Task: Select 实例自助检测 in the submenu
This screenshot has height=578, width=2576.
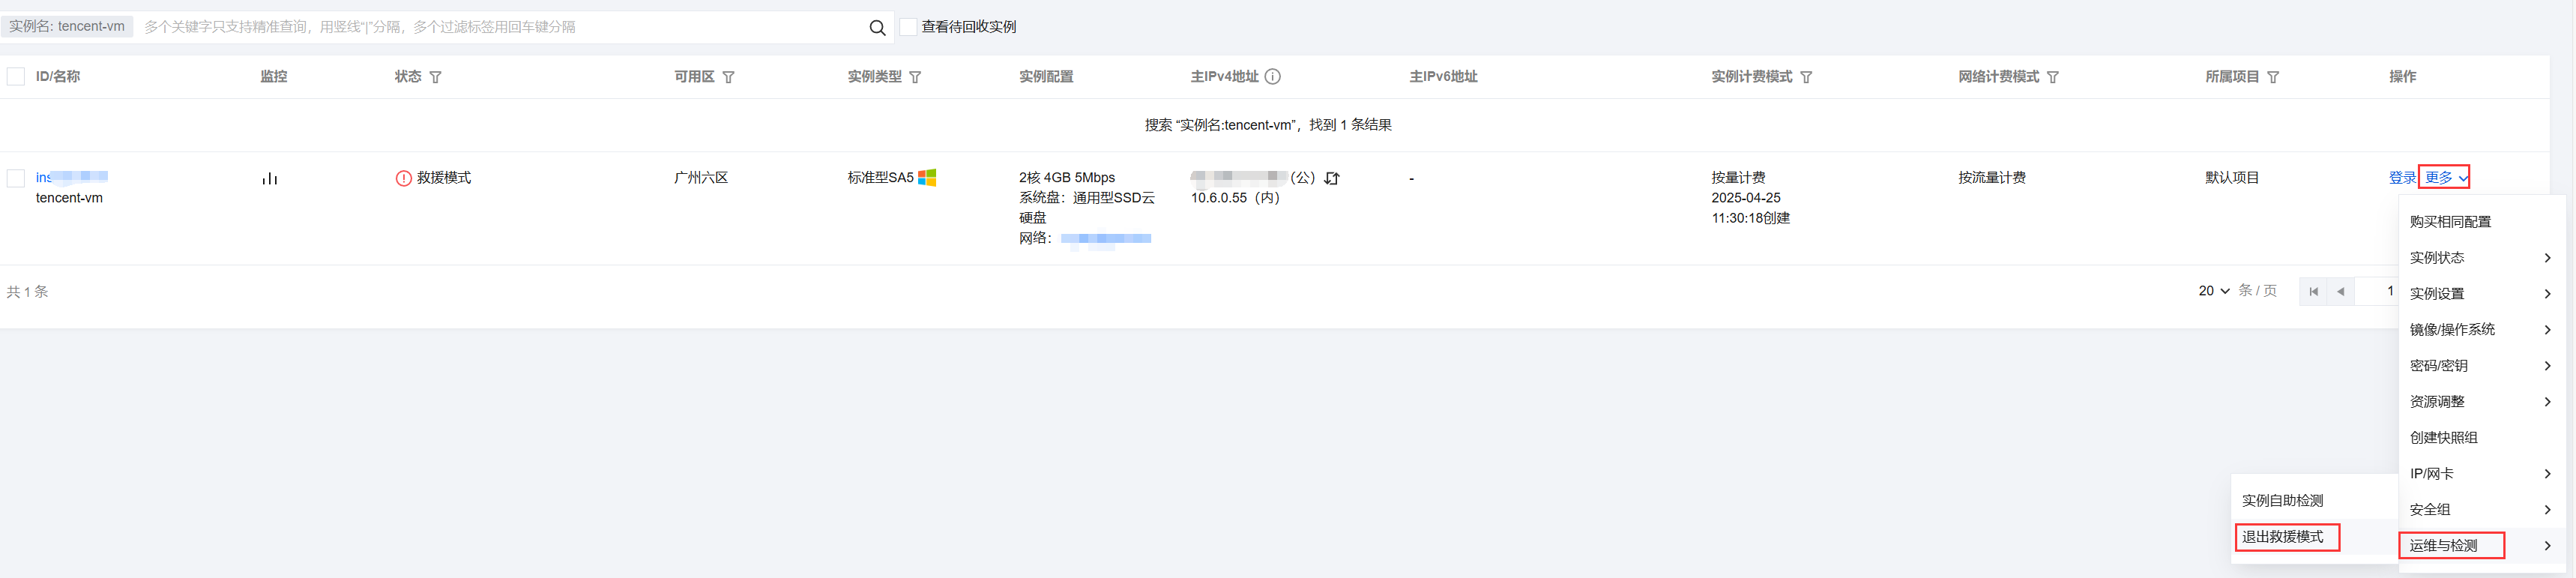Action: (2314, 501)
